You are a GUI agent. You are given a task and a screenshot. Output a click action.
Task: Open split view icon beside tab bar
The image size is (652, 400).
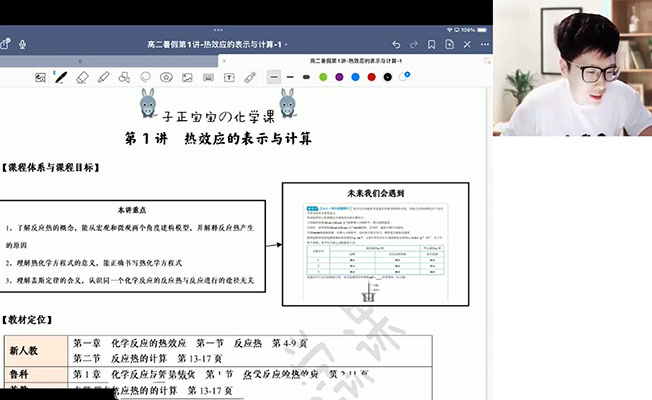487,61
